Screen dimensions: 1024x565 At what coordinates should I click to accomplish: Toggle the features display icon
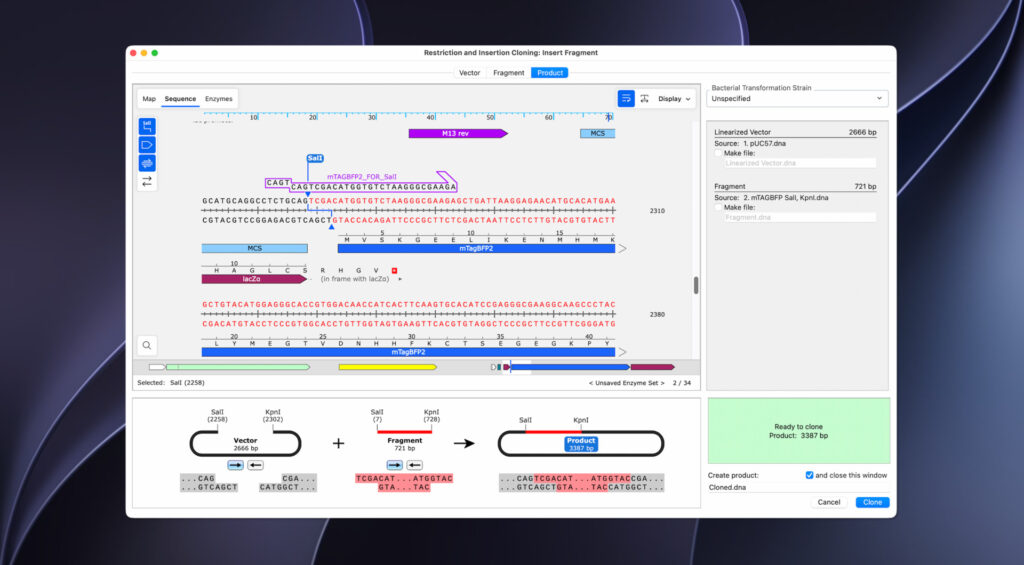tap(147, 145)
